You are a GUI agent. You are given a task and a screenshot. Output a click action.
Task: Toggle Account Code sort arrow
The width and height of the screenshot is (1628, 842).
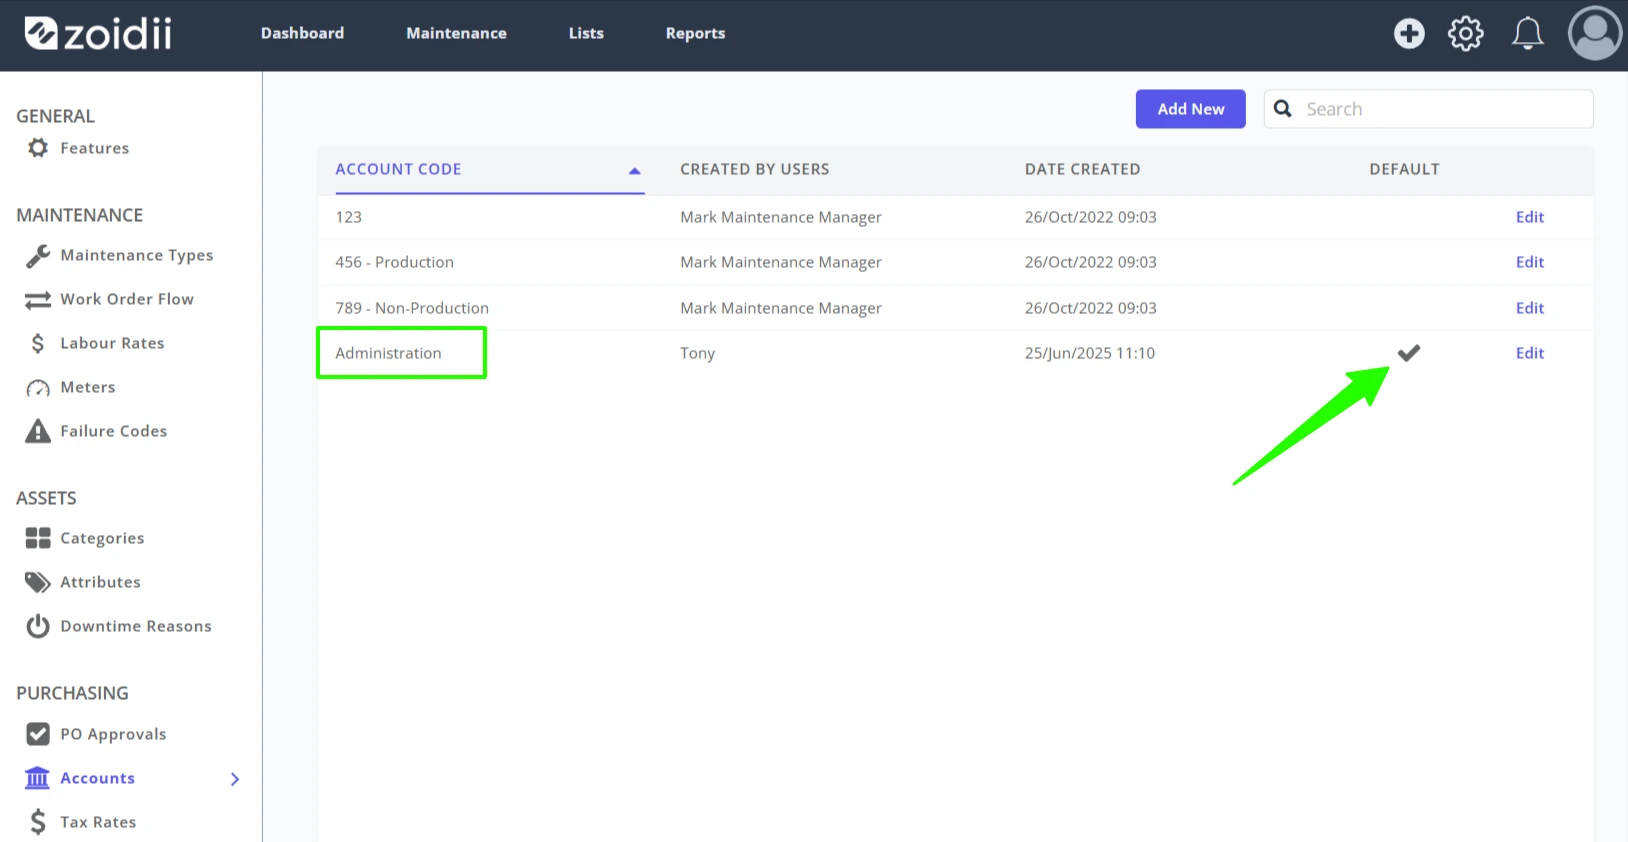(x=634, y=171)
